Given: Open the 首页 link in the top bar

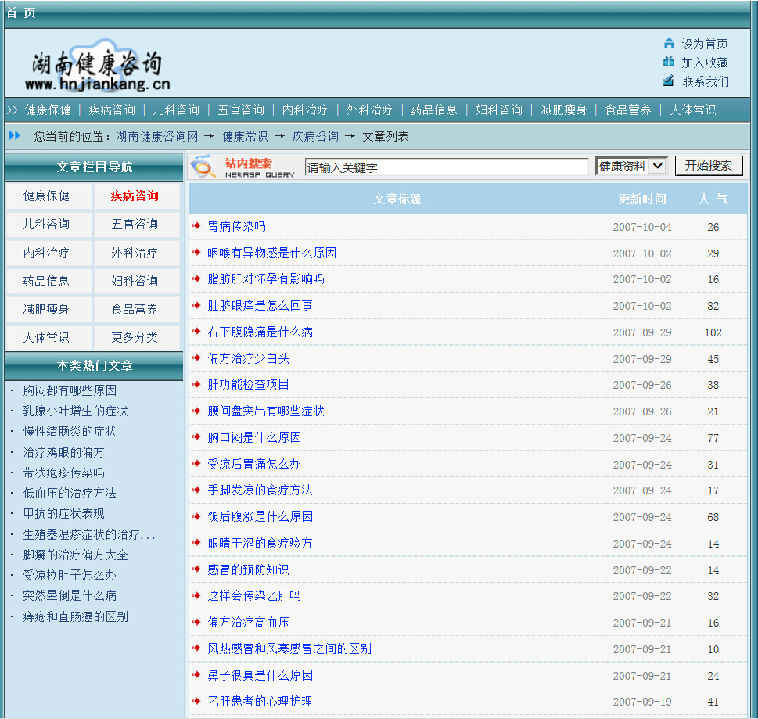Looking at the screenshot, I should pyautogui.click(x=21, y=13).
